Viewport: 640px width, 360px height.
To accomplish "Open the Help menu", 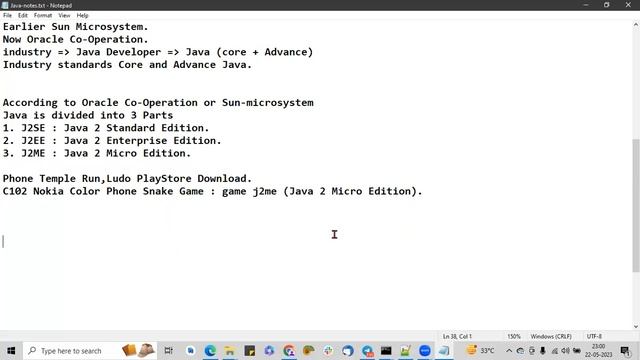I will click(82, 16).
